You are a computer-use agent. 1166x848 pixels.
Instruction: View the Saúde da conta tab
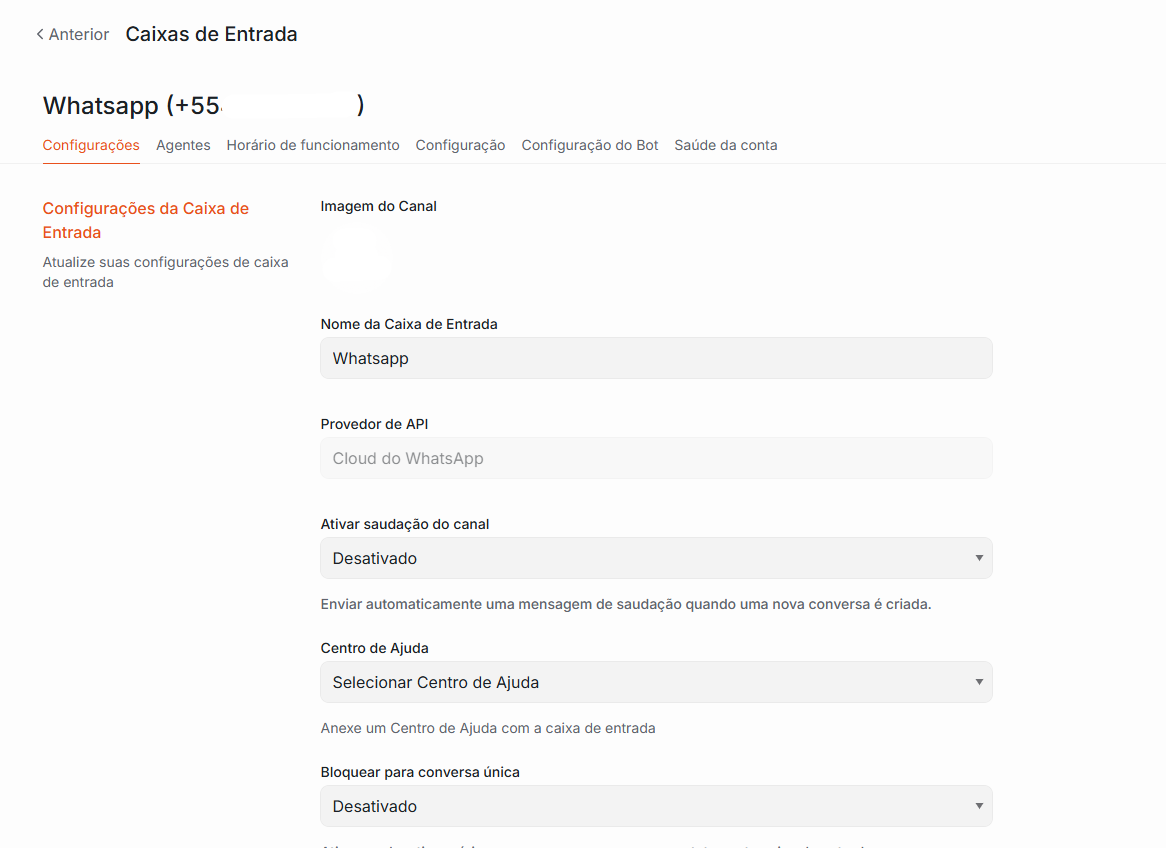click(x=726, y=145)
